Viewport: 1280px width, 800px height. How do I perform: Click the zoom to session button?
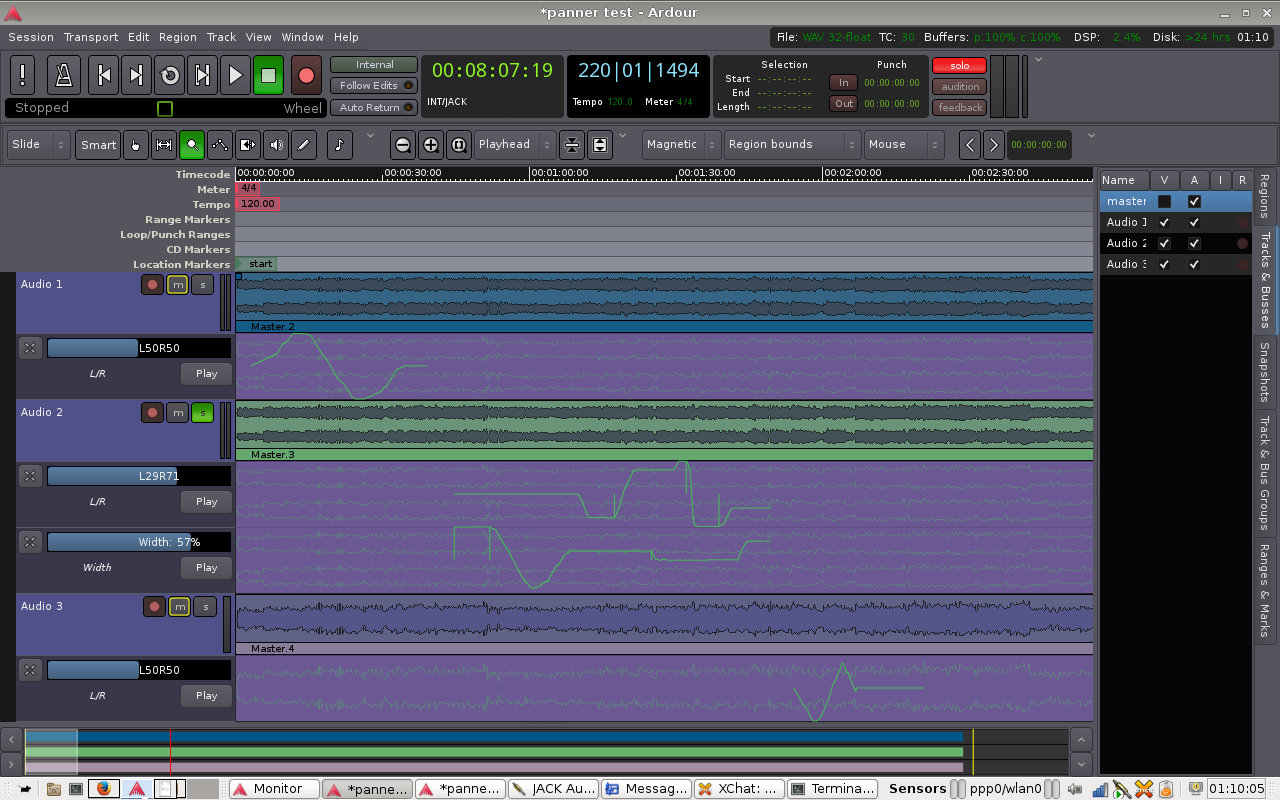click(x=459, y=145)
